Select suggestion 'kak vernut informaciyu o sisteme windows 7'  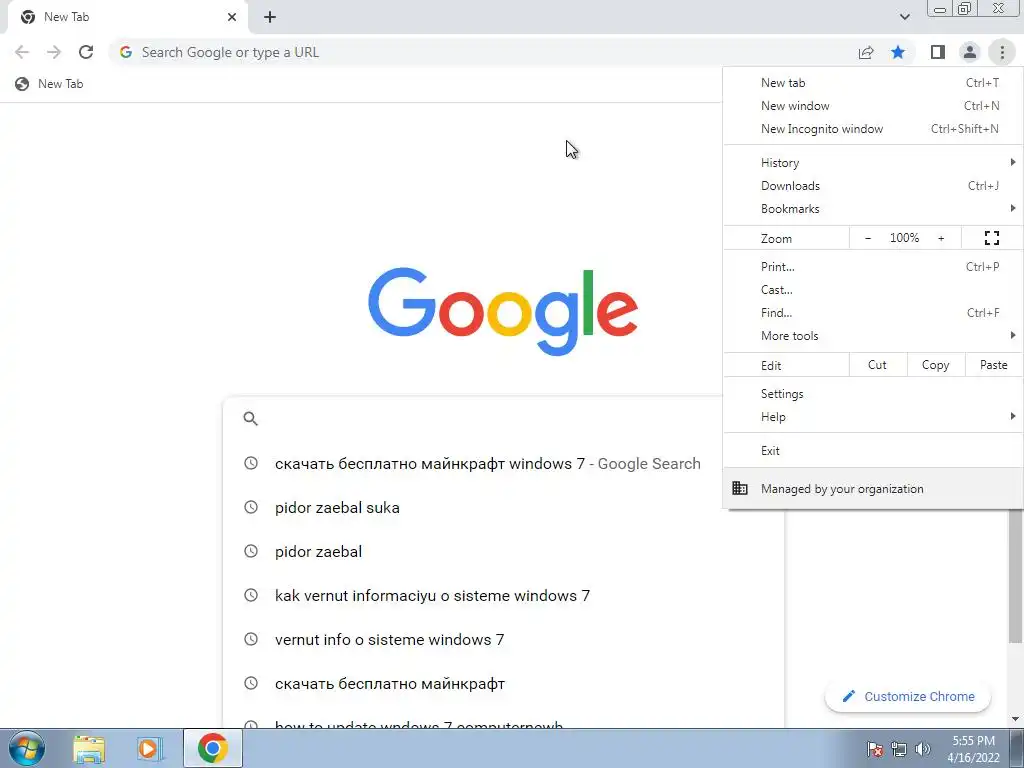point(503,596)
